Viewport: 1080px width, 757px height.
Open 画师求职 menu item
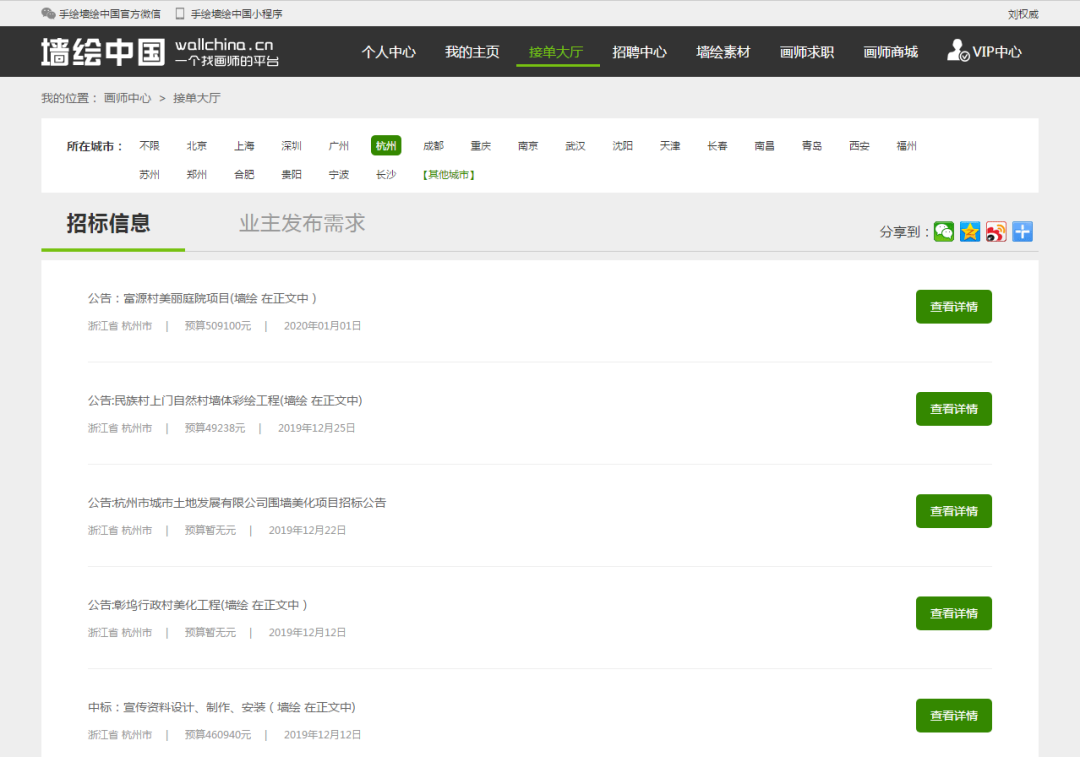[x=807, y=52]
